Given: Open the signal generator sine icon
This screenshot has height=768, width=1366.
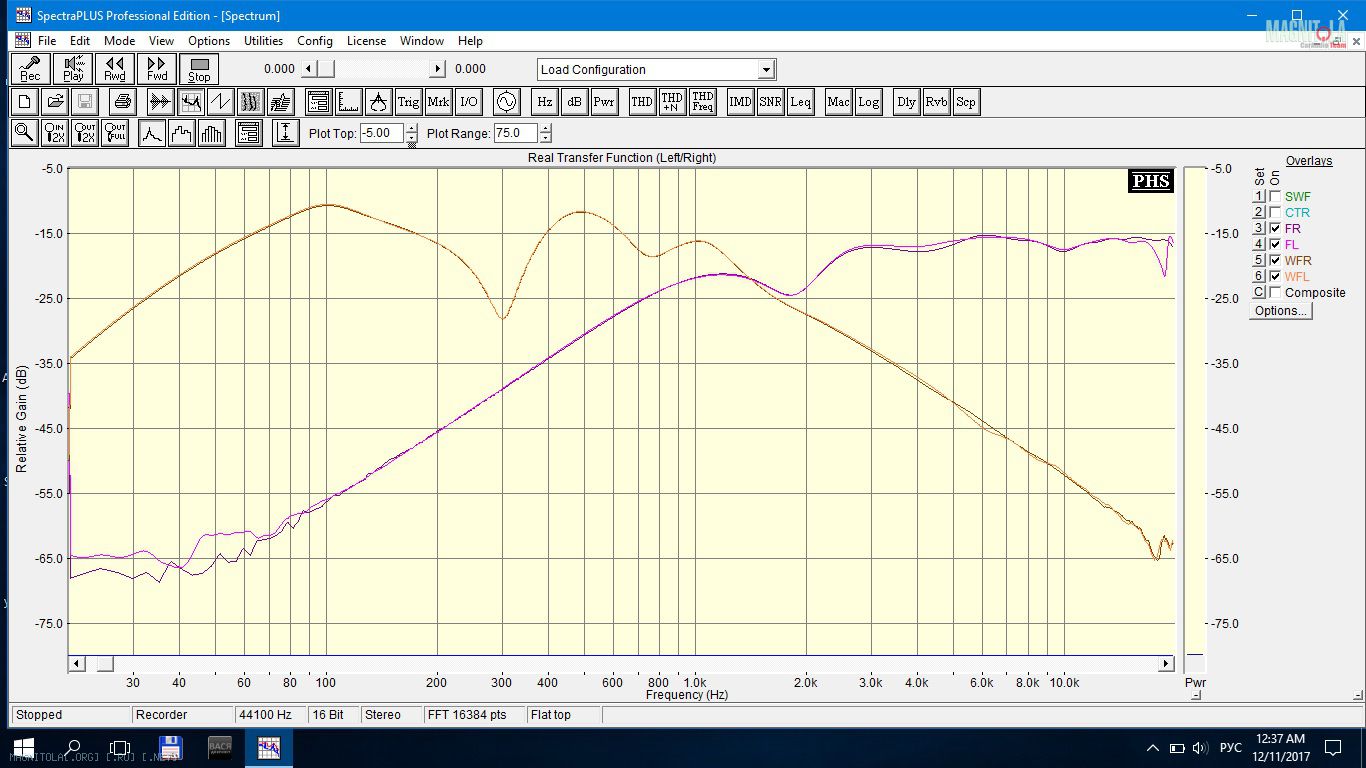Looking at the screenshot, I should pyautogui.click(x=507, y=102).
